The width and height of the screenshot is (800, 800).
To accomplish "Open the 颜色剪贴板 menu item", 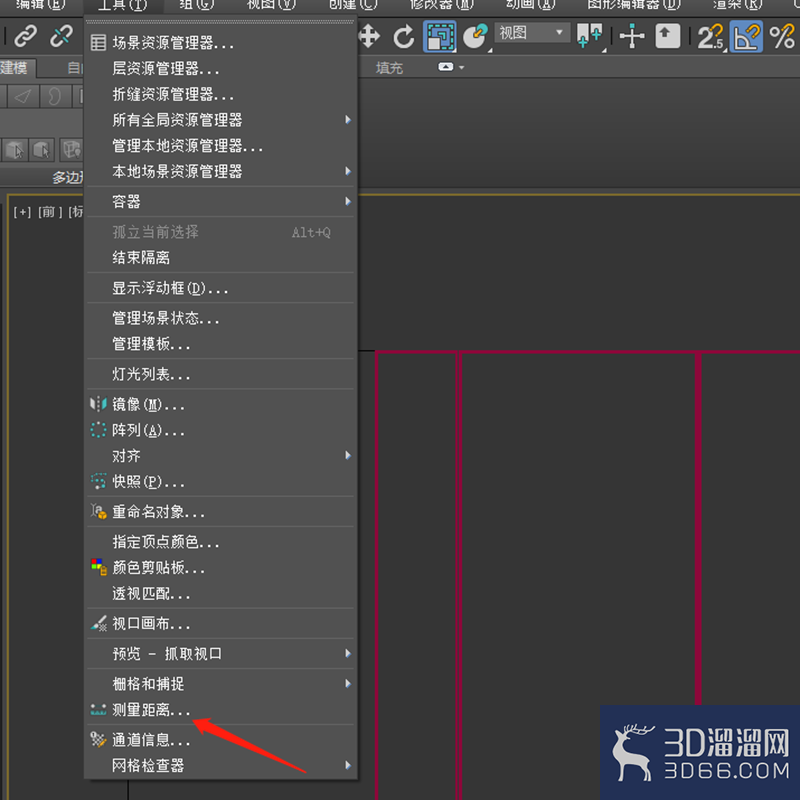I will pyautogui.click(x=220, y=568).
